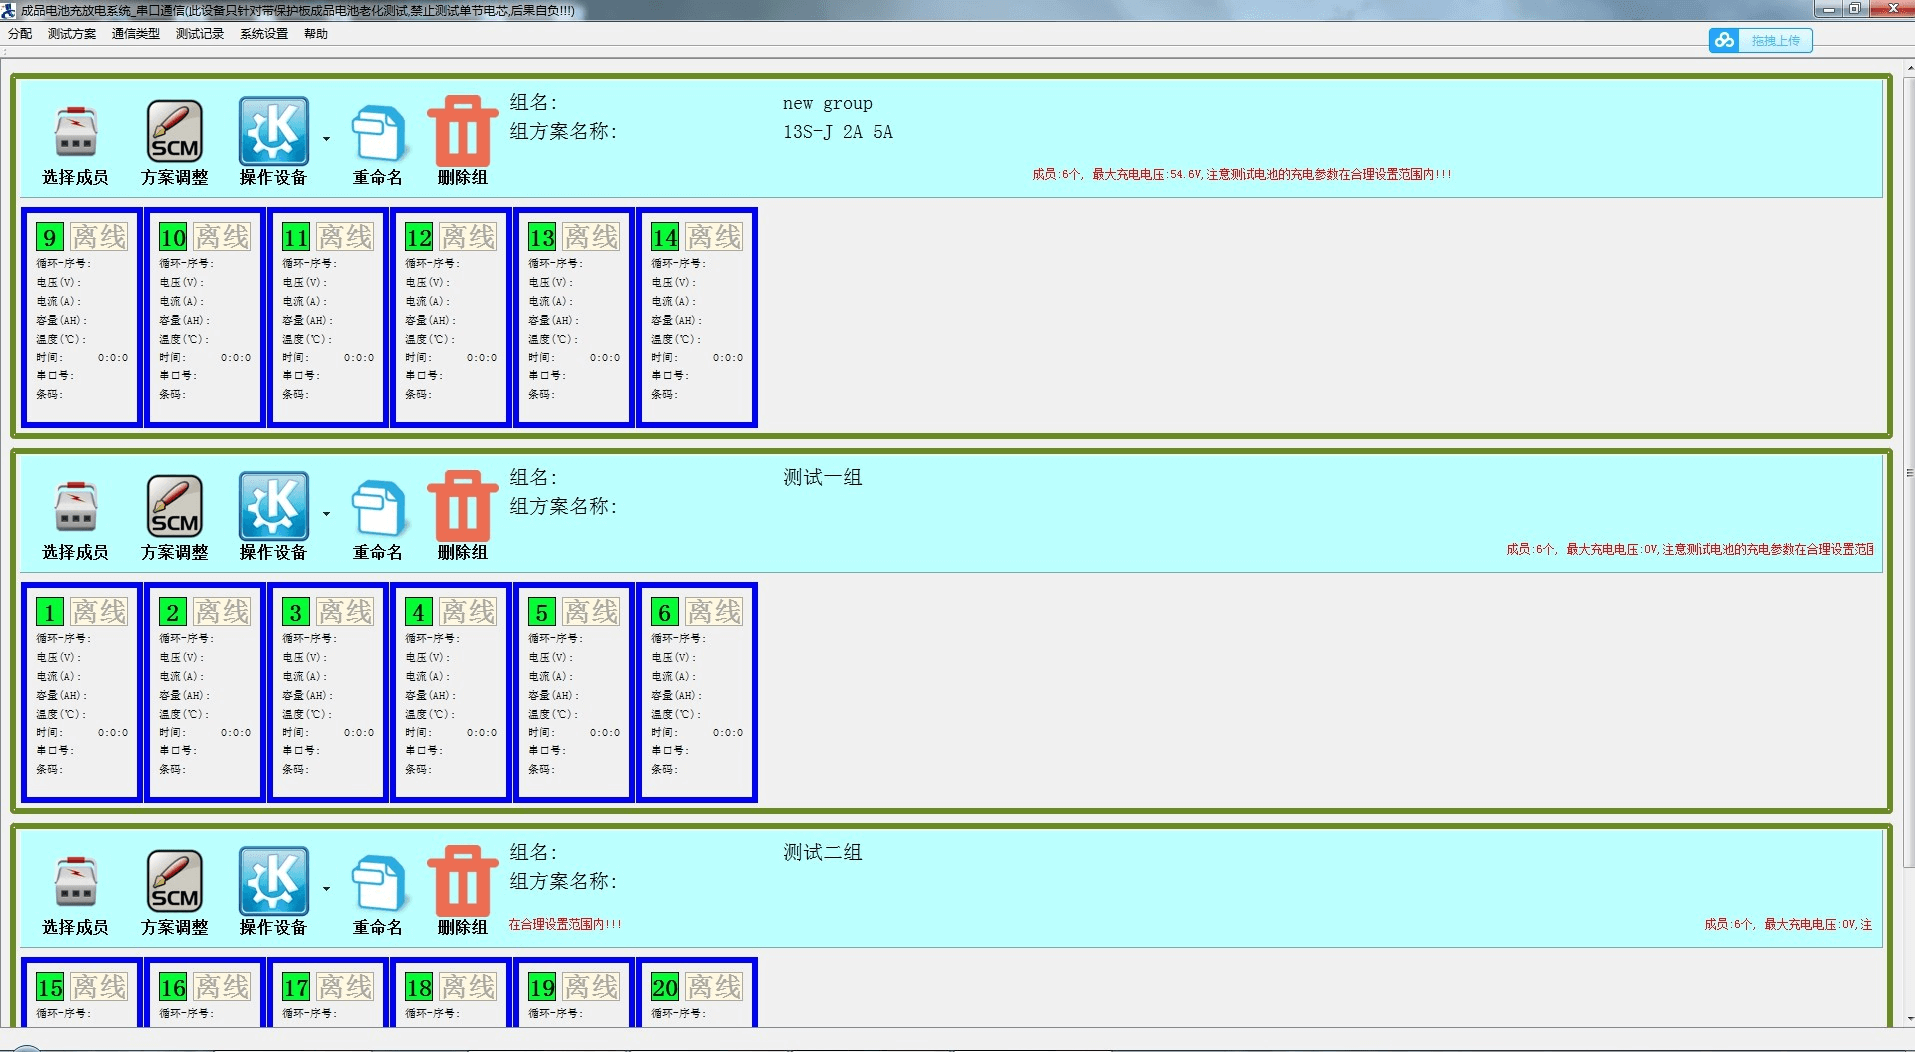Expand 操作设备 dropdown arrow in new group
Image resolution: width=1915 pixels, height=1052 pixels.
pyautogui.click(x=326, y=139)
